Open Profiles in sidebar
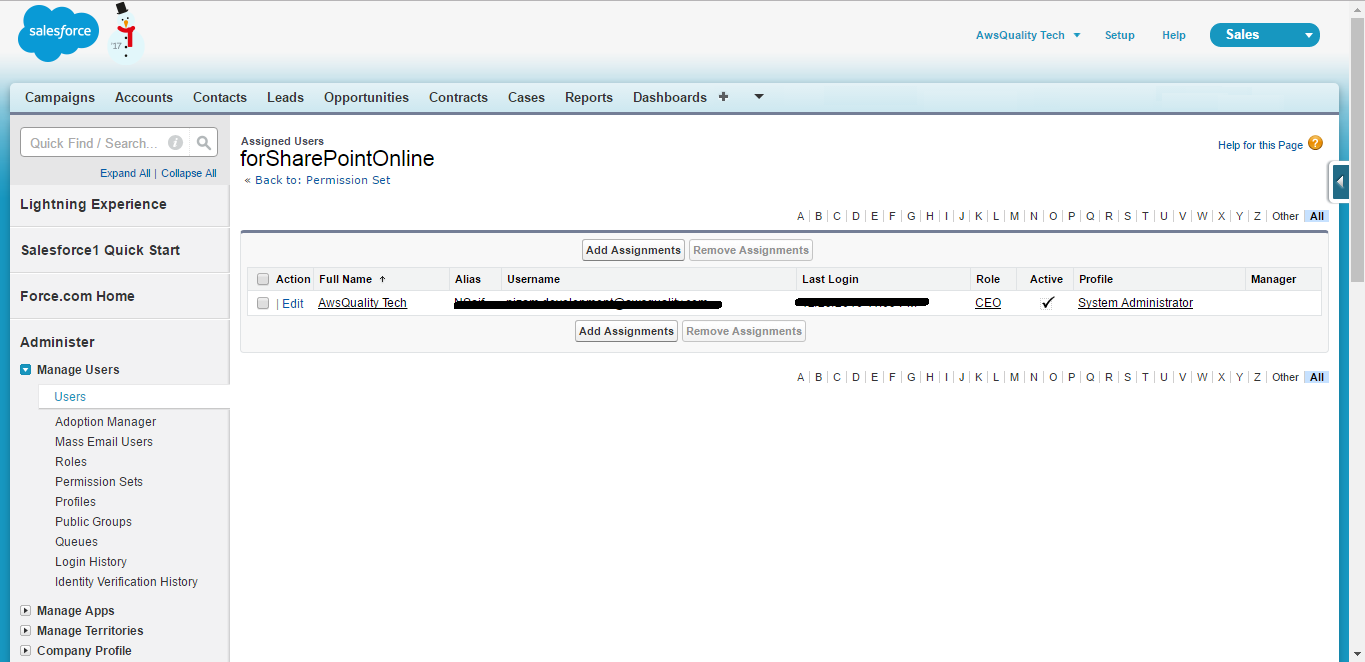 (x=76, y=502)
